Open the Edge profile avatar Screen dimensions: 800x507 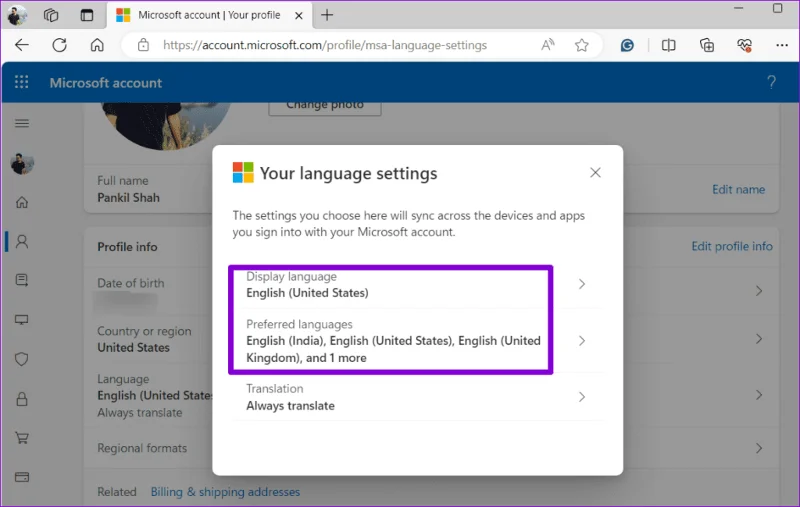(17, 15)
